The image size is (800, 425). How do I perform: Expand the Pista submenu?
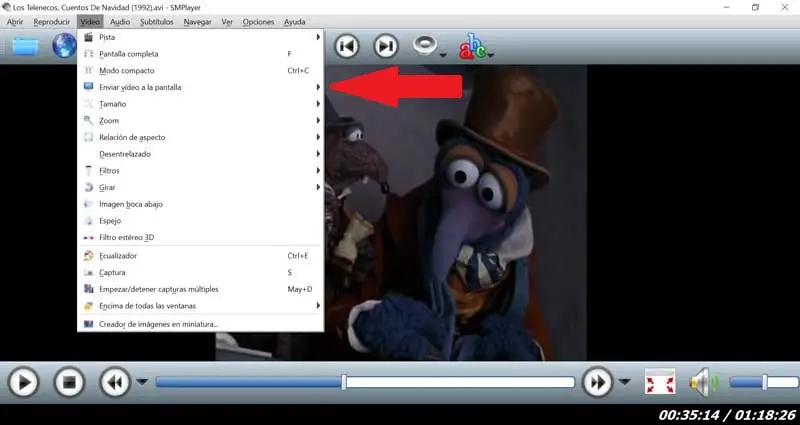coord(201,37)
